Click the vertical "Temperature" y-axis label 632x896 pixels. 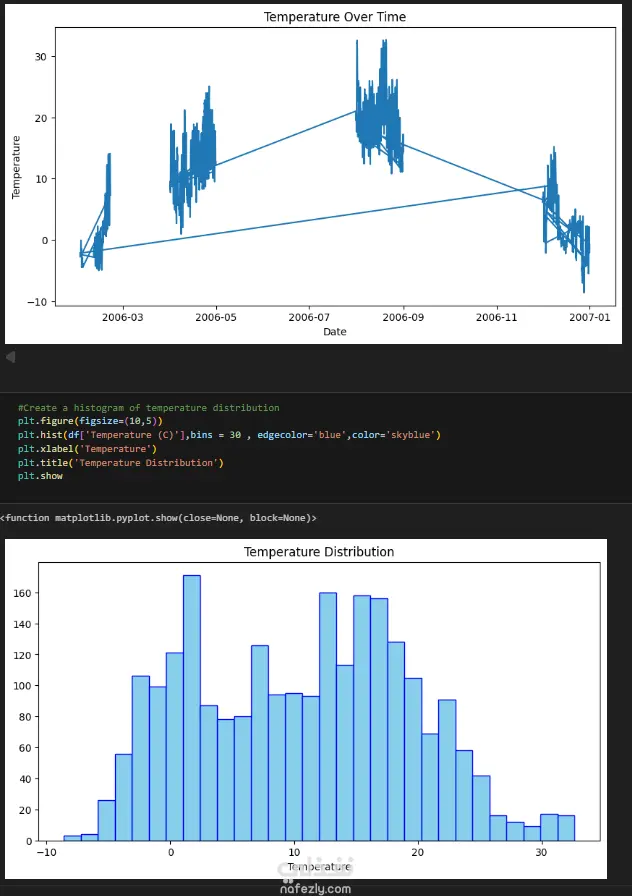(17, 168)
